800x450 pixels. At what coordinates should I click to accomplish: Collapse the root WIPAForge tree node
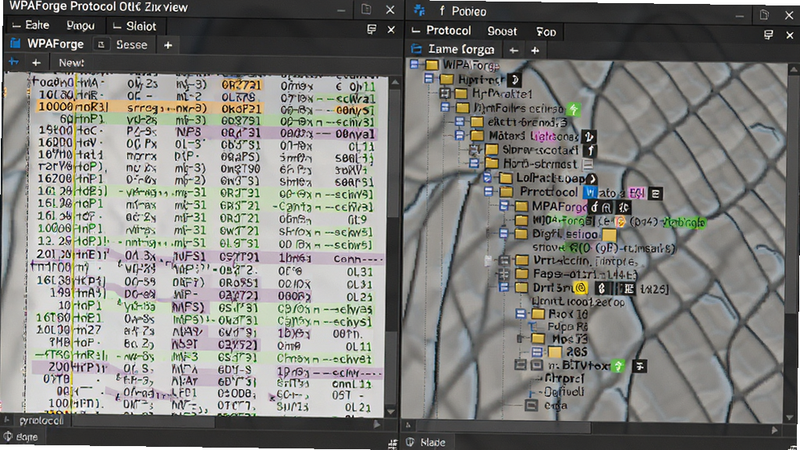(414, 64)
